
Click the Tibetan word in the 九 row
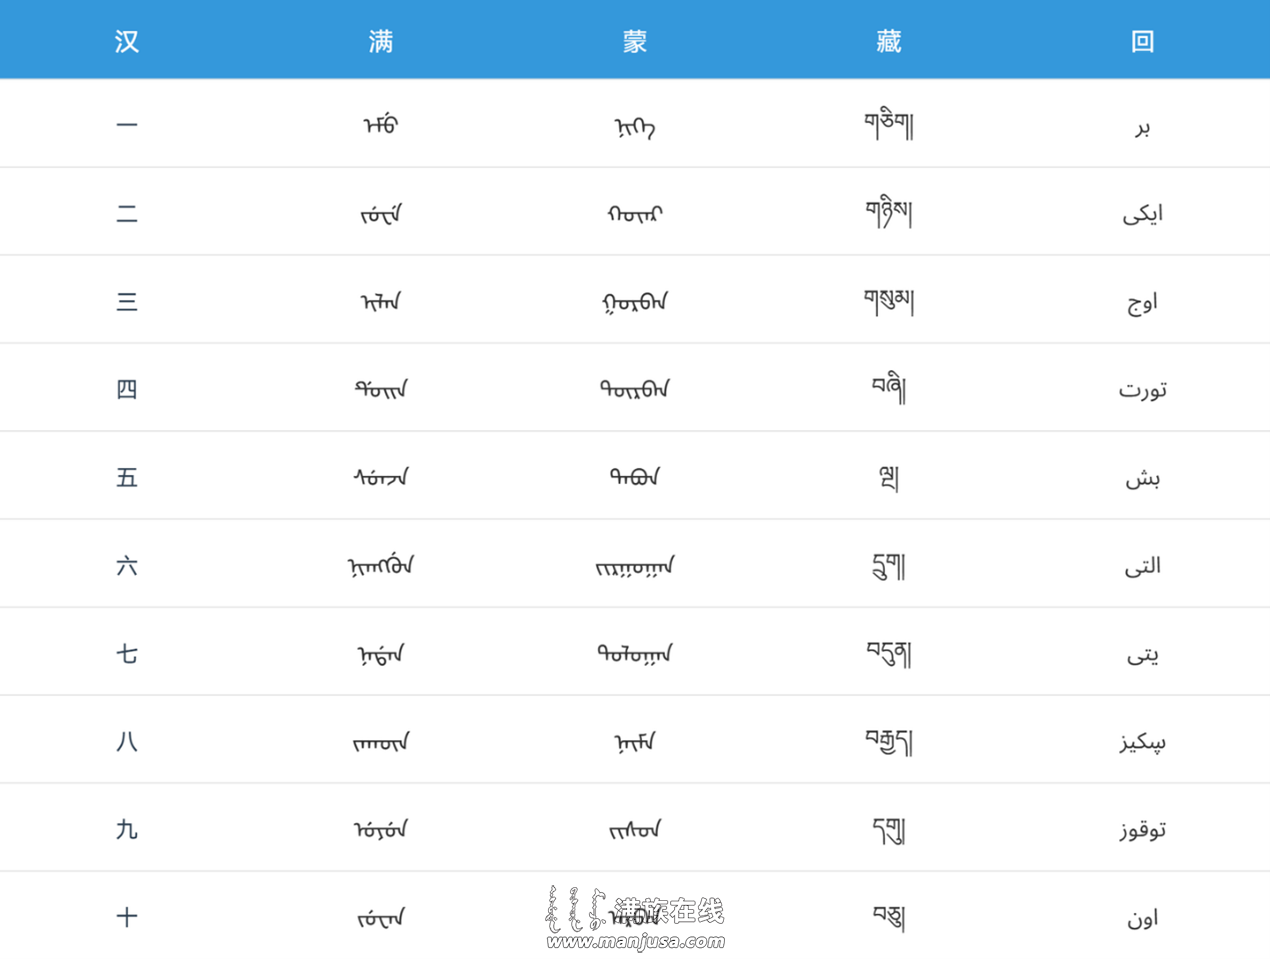(x=889, y=829)
